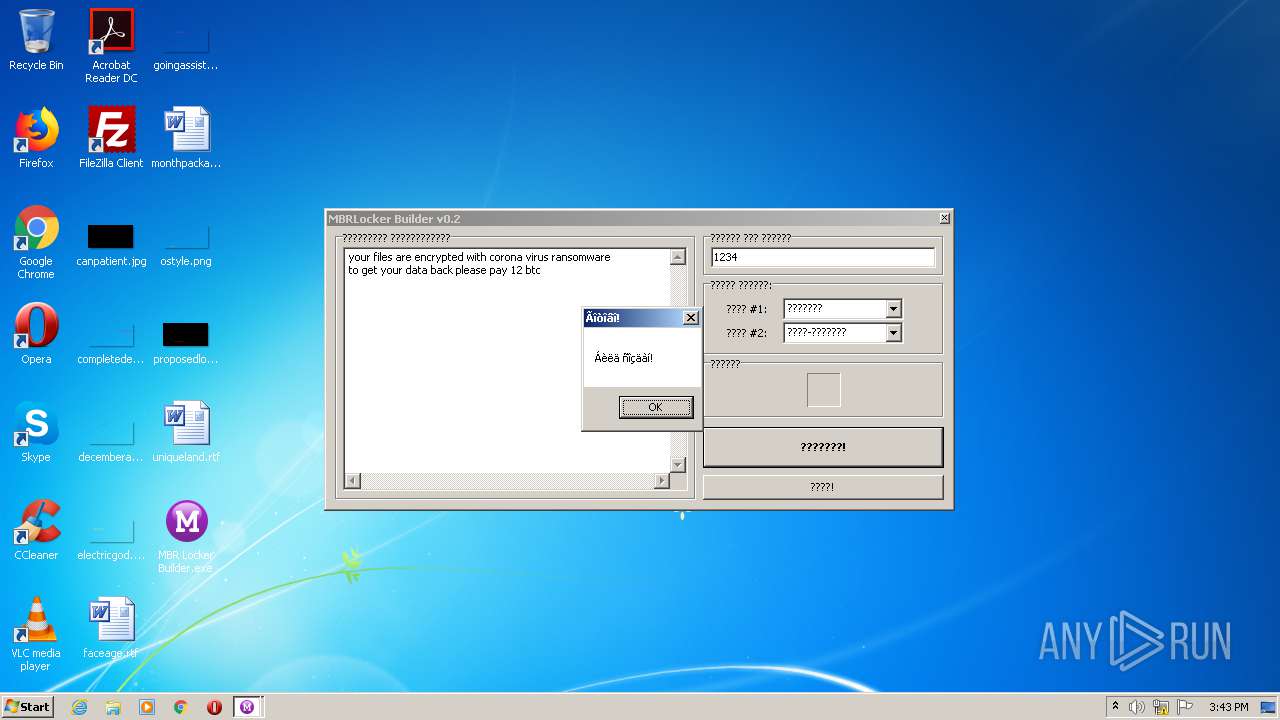
Task: Open the Skype desktop shortcut
Action: tap(36, 432)
